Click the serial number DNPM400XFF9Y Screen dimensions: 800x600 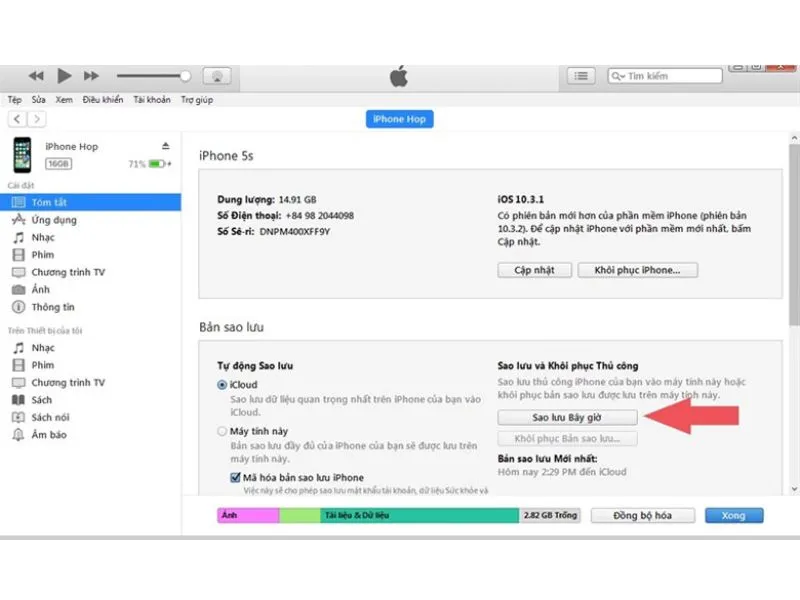(x=294, y=232)
